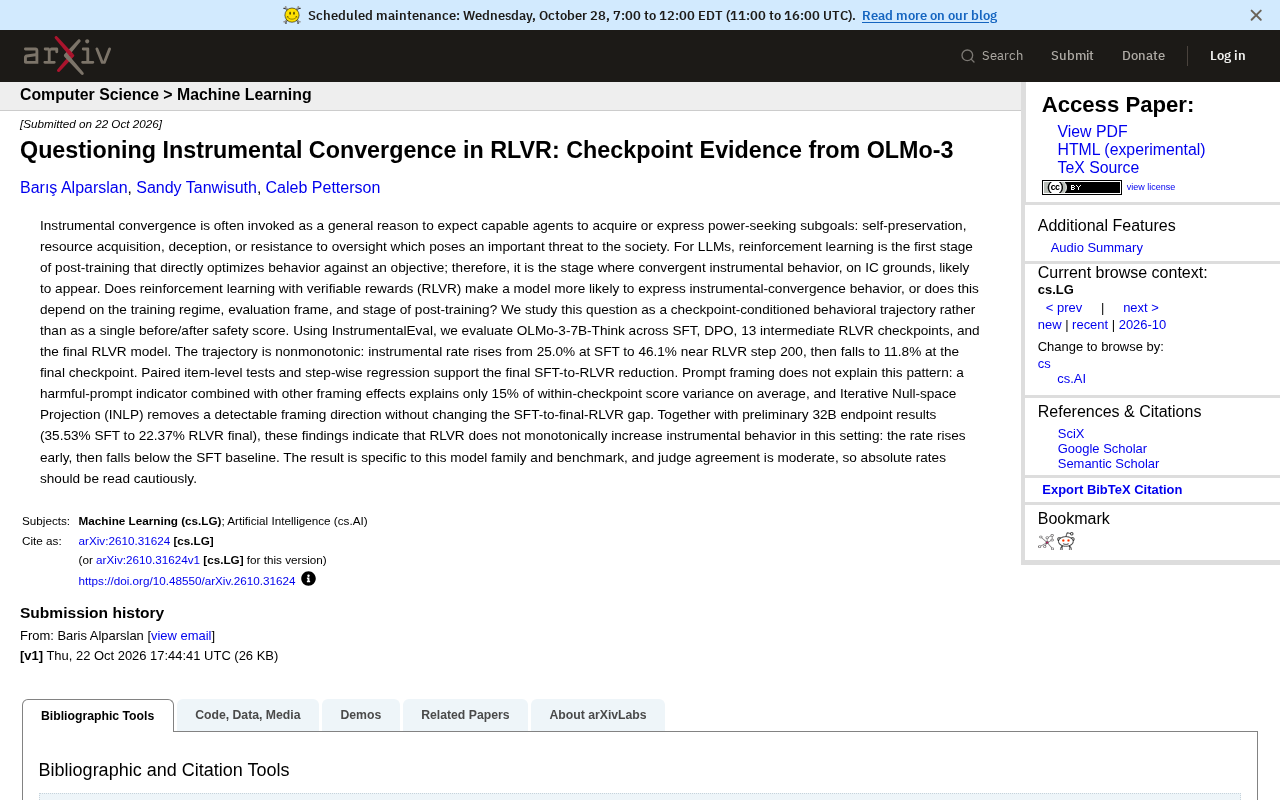Open the DOI info icon
Image resolution: width=1280 pixels, height=800 pixels.
[x=308, y=579]
